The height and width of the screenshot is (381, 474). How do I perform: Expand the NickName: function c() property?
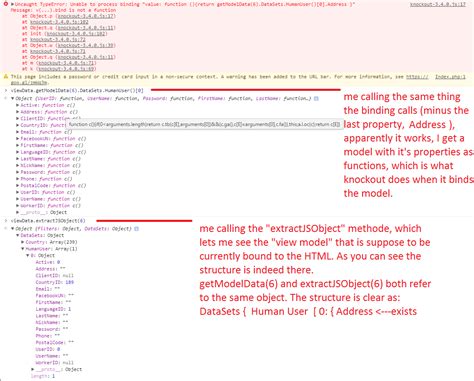tap(18, 165)
